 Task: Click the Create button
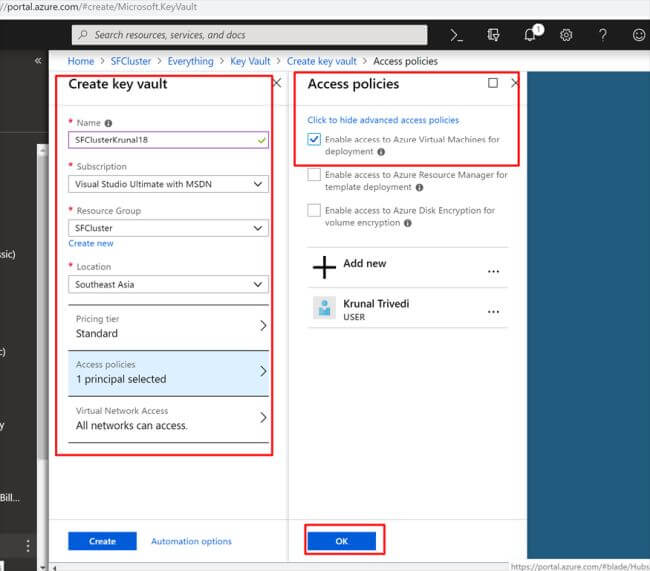click(x=102, y=541)
